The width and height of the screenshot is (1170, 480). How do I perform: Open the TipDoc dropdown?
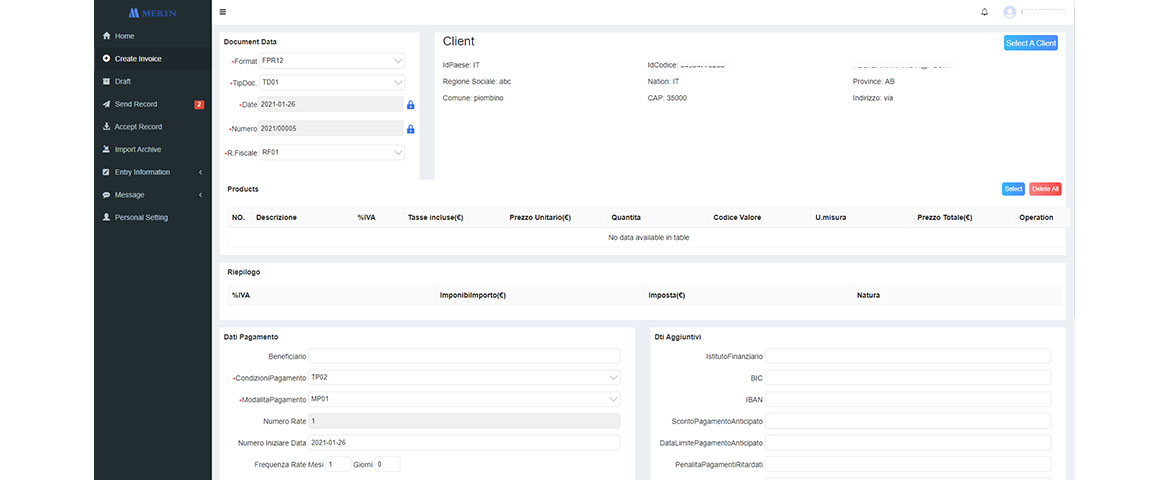[332, 83]
